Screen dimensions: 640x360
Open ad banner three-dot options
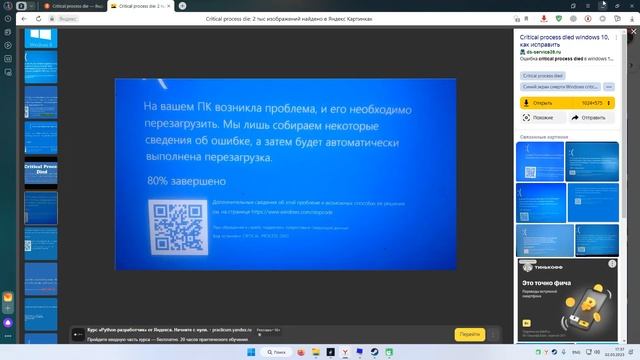coord(493,335)
